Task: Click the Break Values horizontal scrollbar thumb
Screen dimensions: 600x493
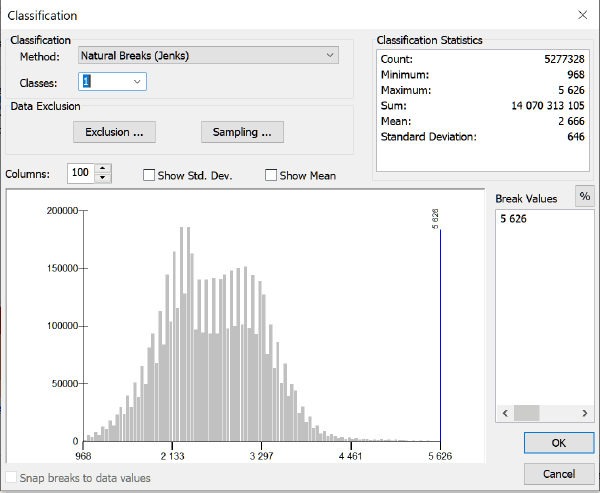Action: tap(527, 412)
